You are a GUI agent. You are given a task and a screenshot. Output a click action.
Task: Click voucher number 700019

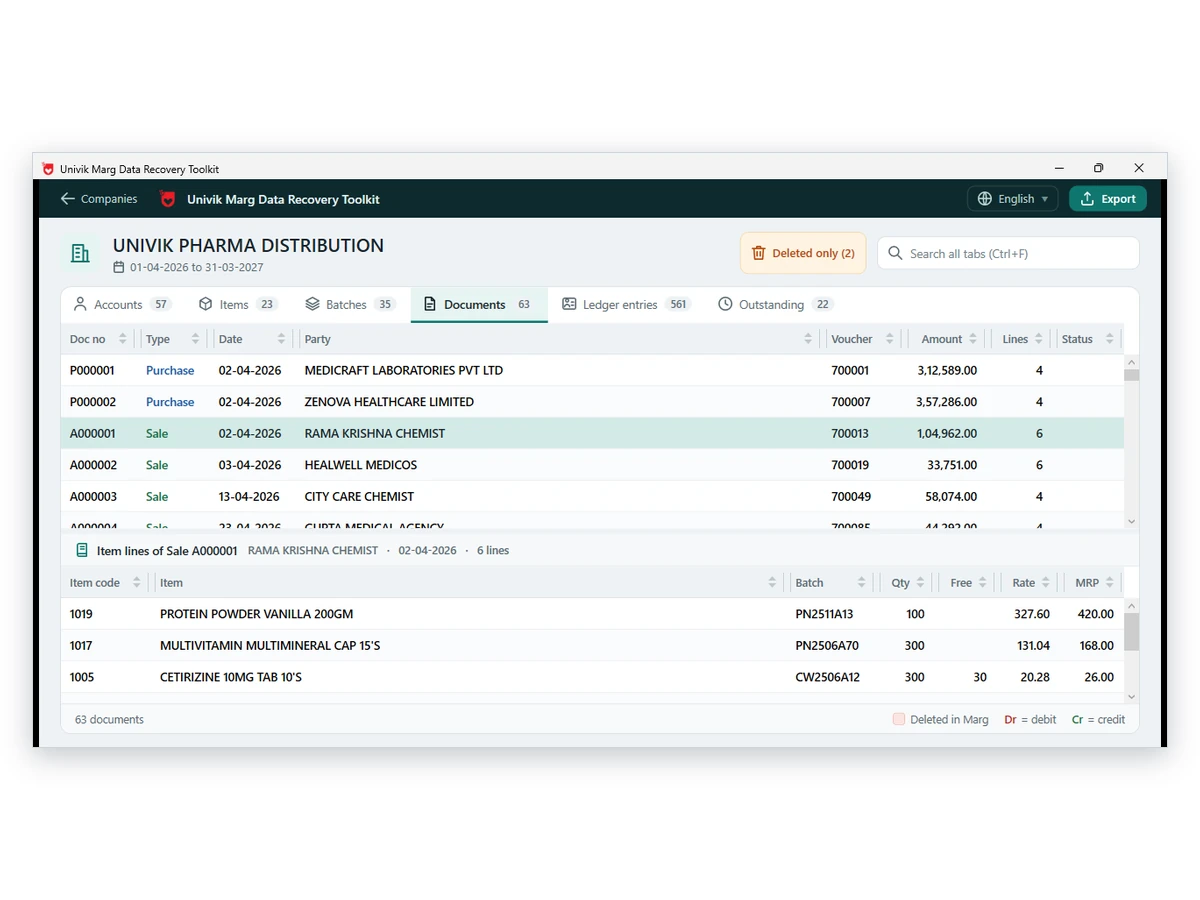[850, 465]
